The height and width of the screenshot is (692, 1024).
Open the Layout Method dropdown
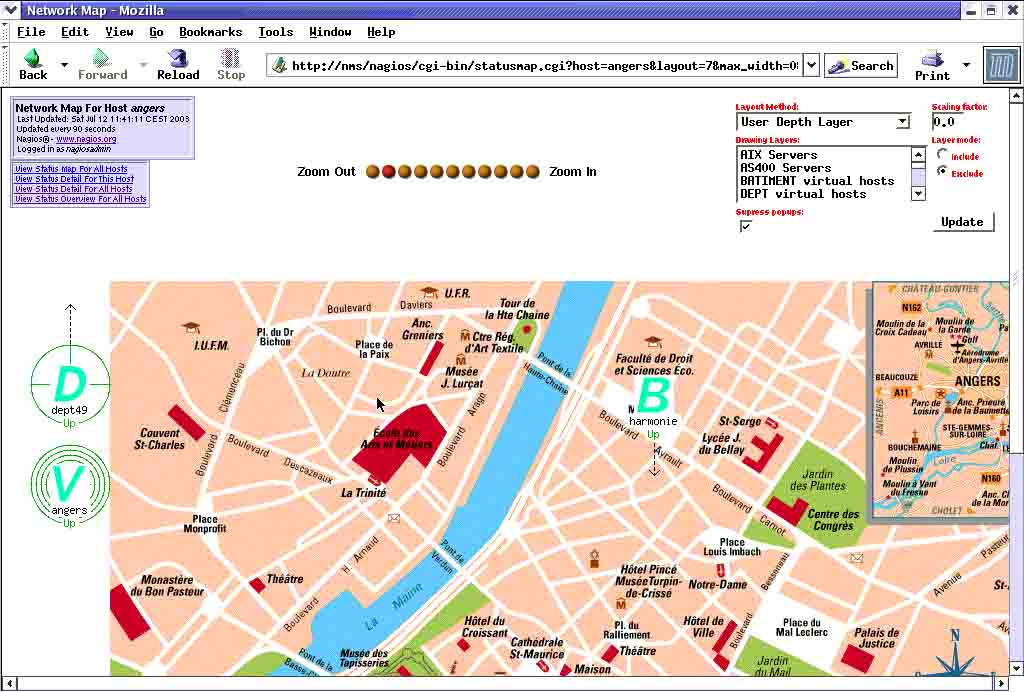(x=823, y=122)
